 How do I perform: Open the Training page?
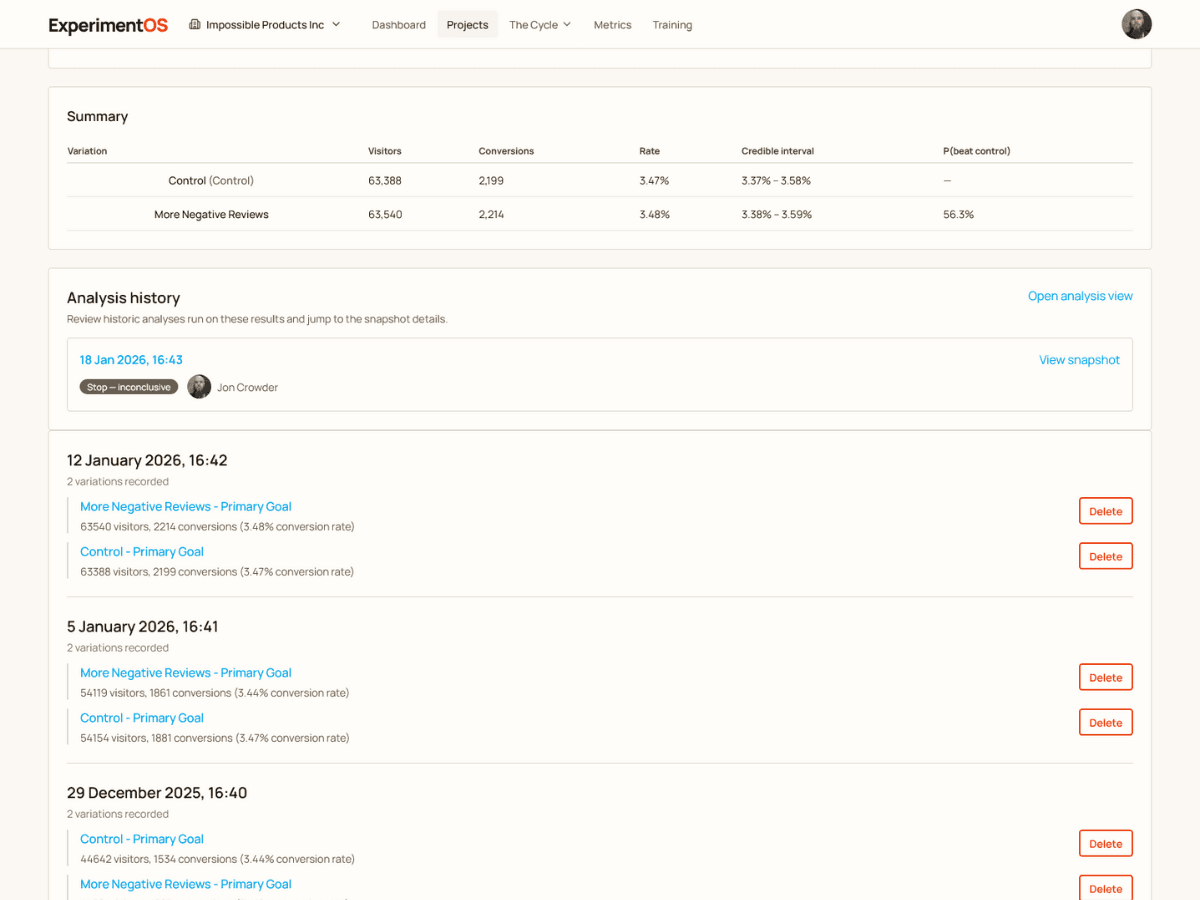671,24
